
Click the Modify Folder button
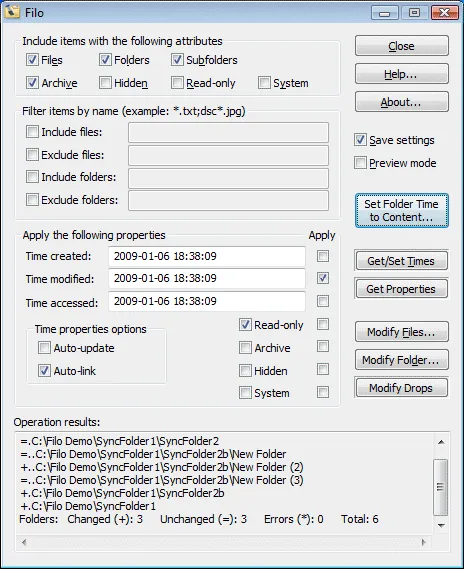coord(402,360)
